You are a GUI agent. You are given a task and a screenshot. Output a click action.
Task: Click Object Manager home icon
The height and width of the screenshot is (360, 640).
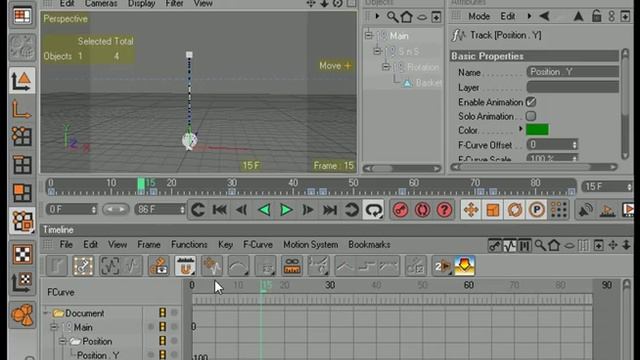tap(407, 17)
